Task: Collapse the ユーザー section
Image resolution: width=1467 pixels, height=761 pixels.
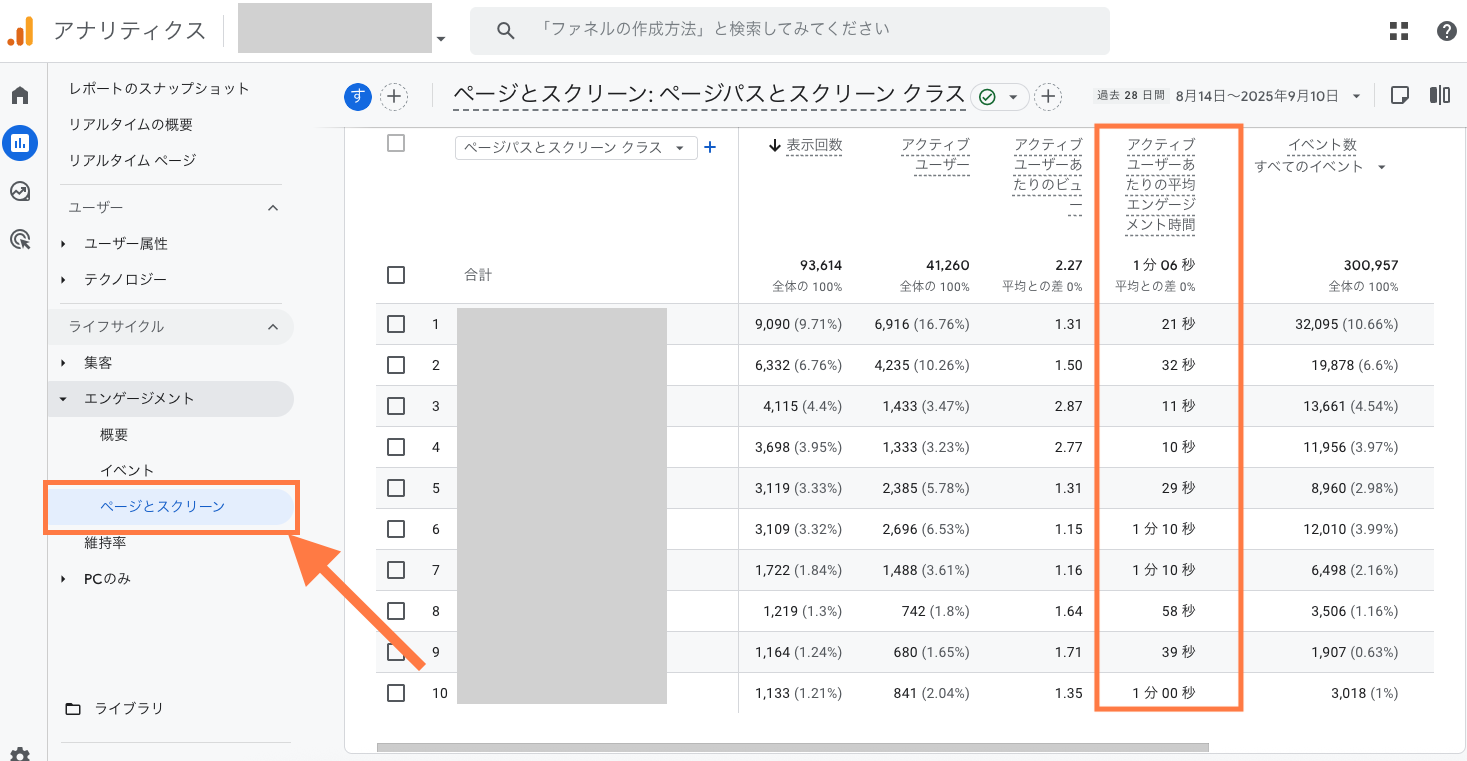Action: coord(273,207)
